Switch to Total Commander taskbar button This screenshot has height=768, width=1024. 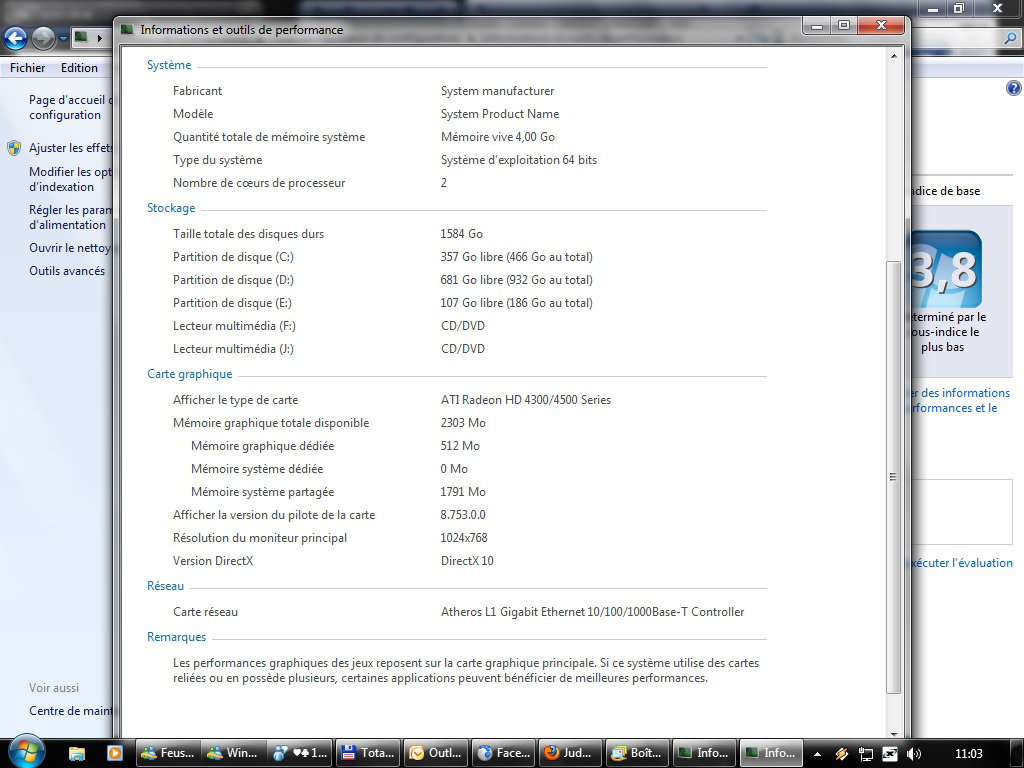(x=368, y=753)
